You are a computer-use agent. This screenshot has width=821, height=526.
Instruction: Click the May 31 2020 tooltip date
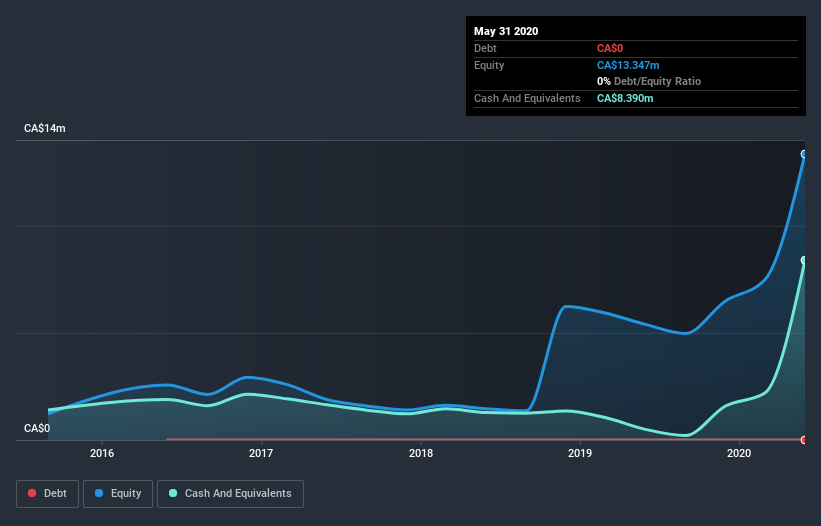506,31
